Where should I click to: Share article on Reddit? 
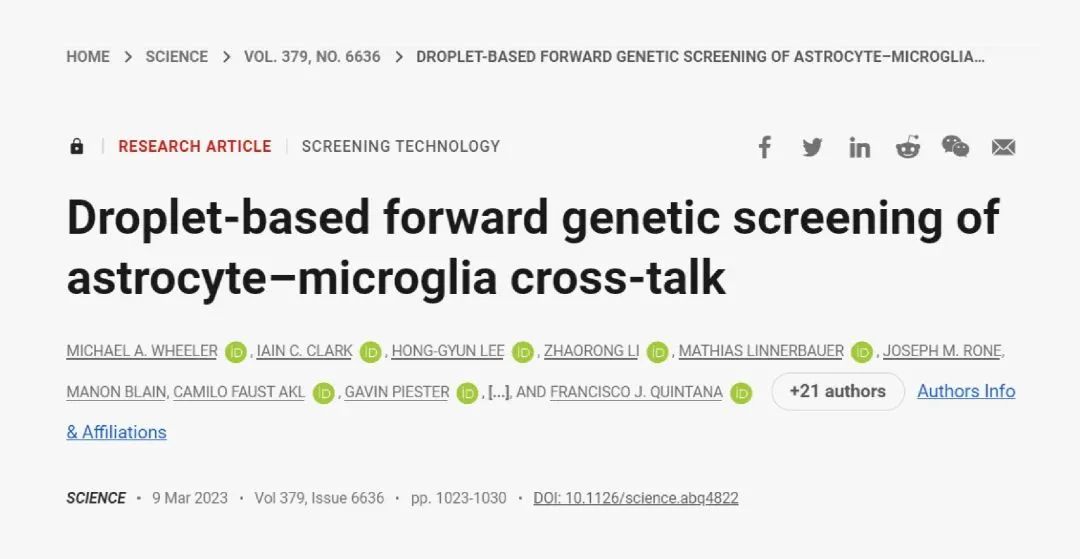[907, 148]
